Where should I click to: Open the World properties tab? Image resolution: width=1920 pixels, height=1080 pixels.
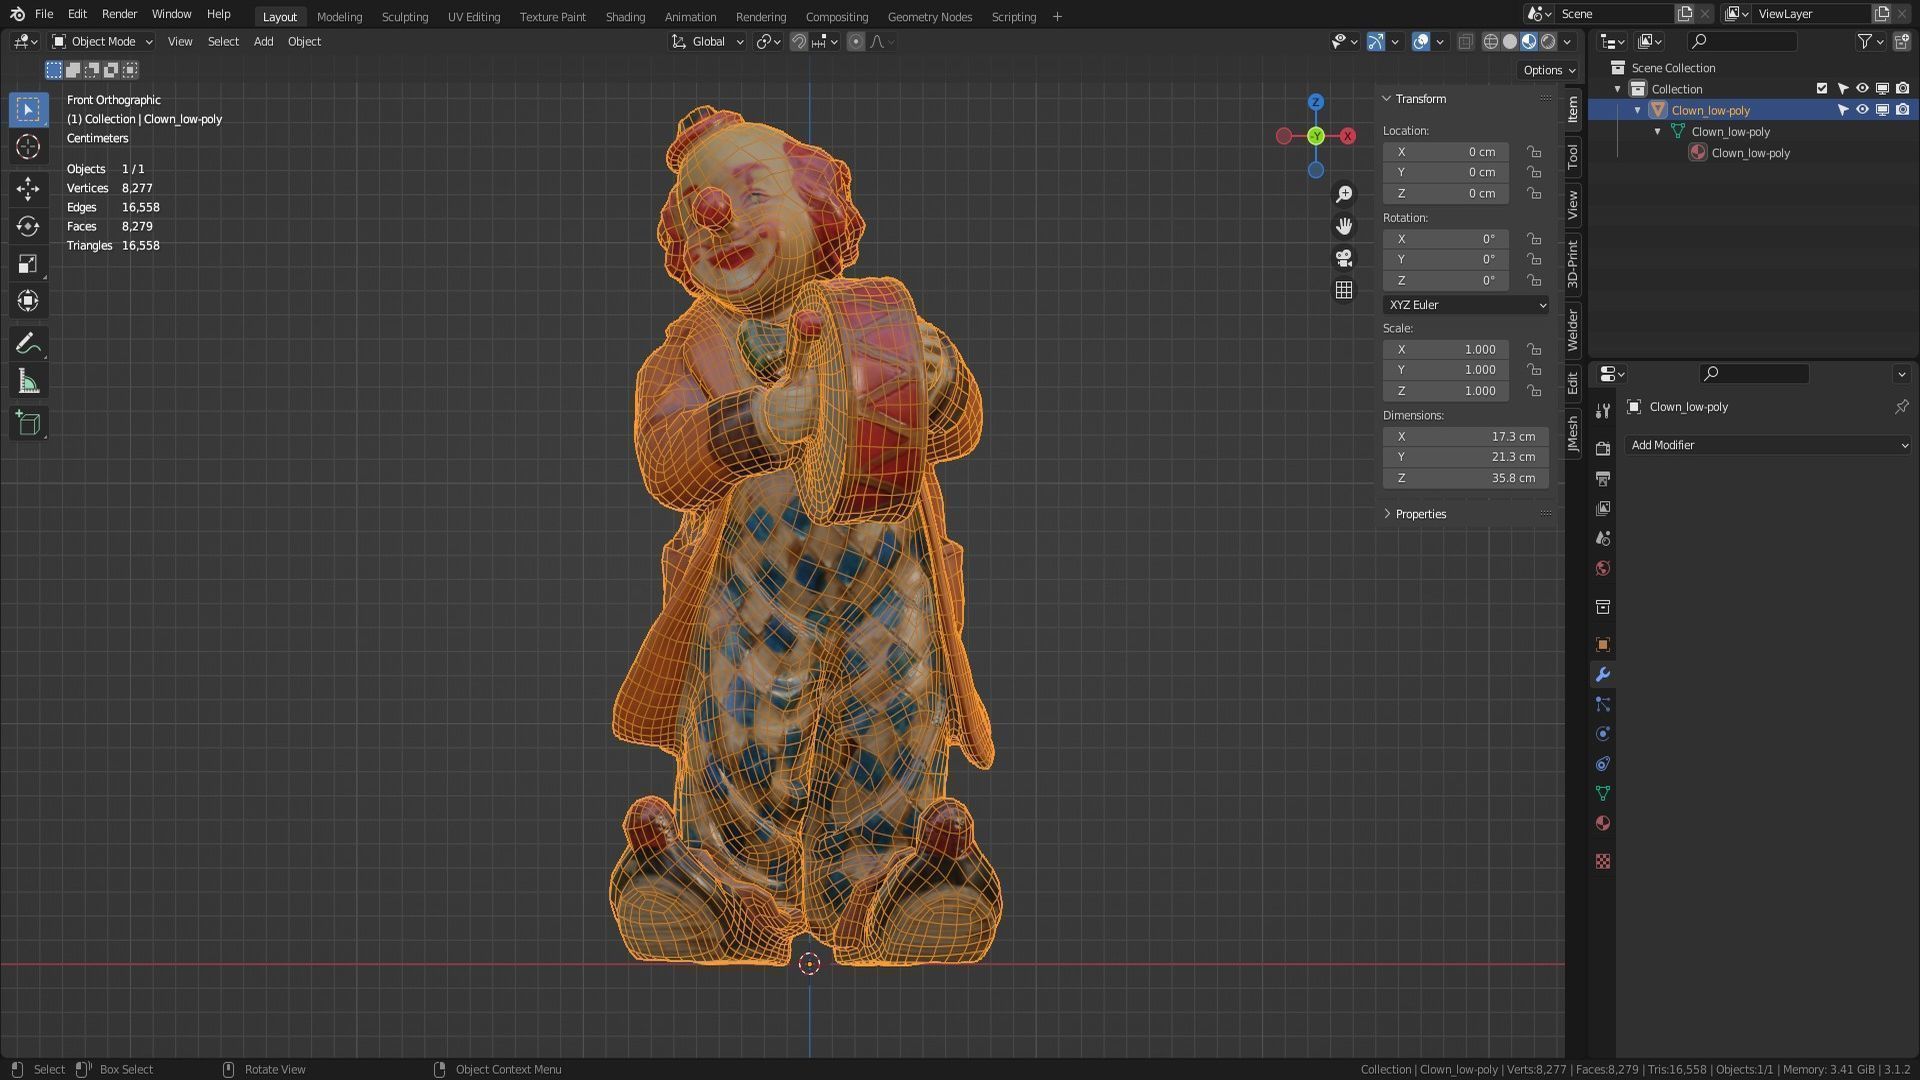[1603, 569]
